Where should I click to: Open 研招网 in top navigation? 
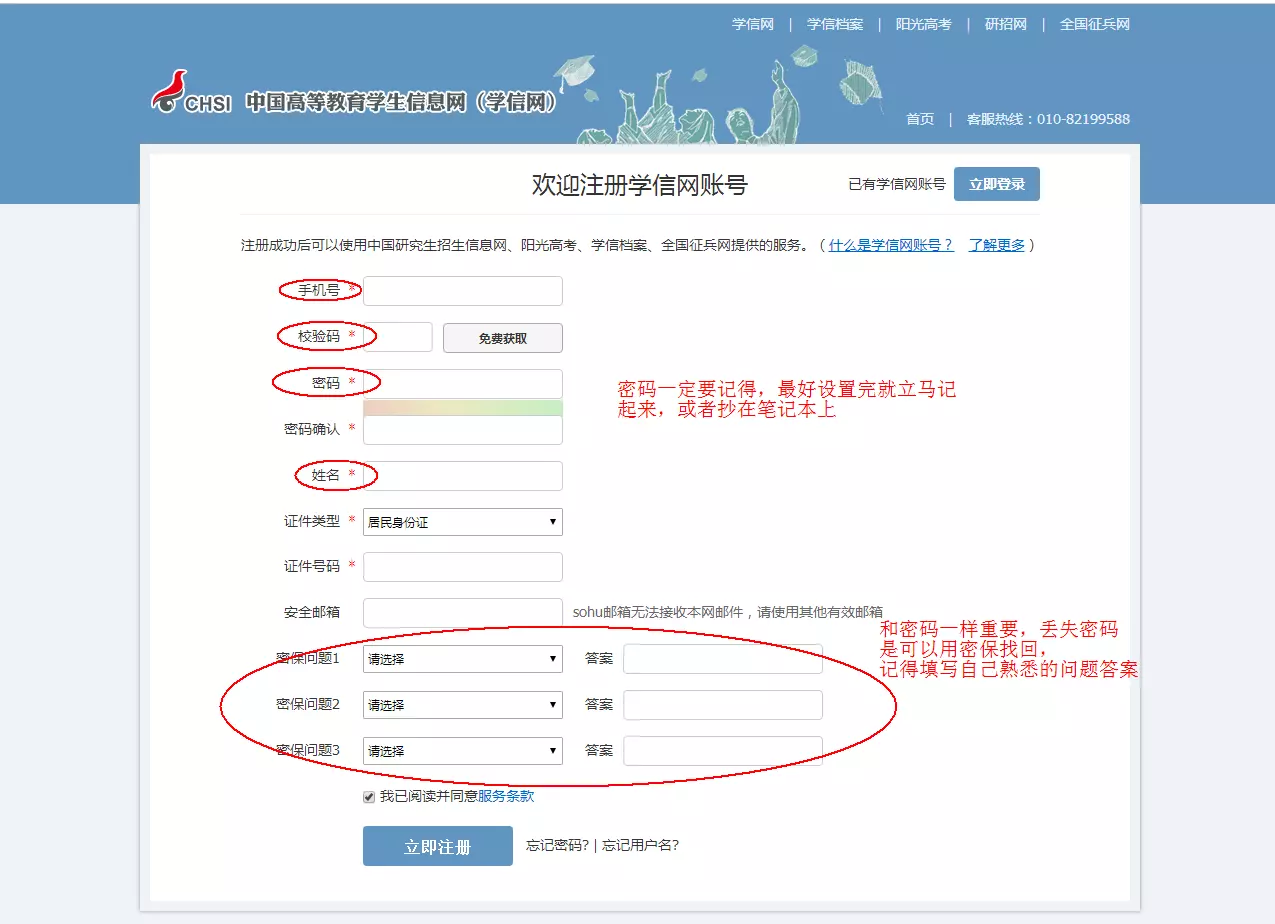[1006, 24]
